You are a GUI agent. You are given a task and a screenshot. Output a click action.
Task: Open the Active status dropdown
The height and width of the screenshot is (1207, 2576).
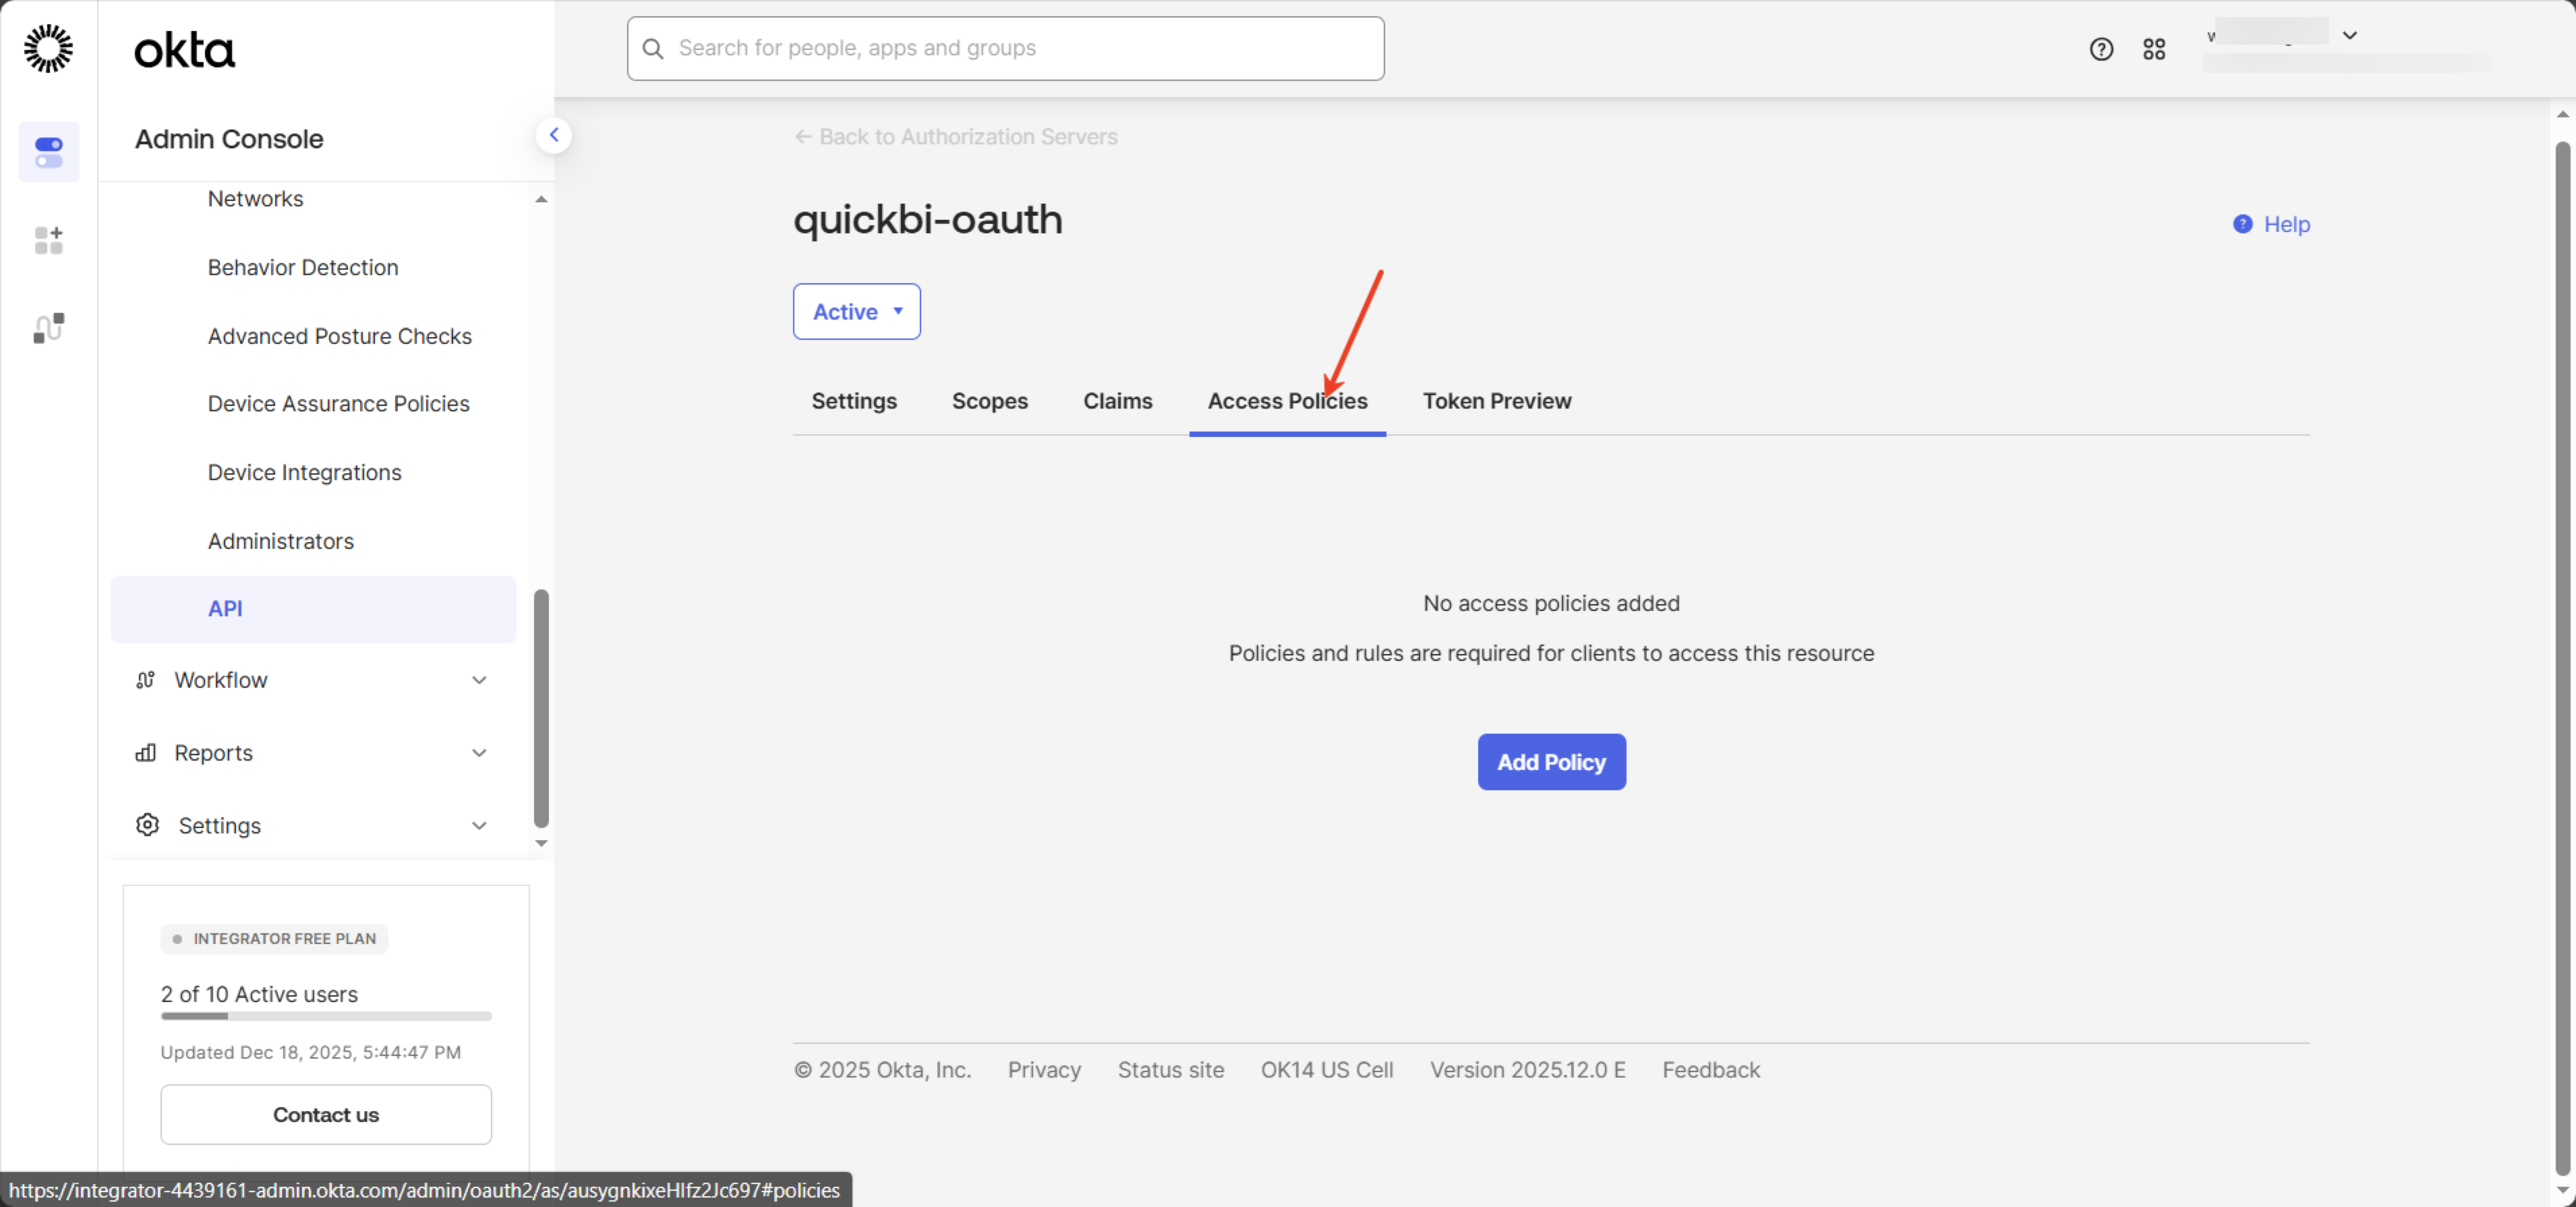(x=856, y=312)
